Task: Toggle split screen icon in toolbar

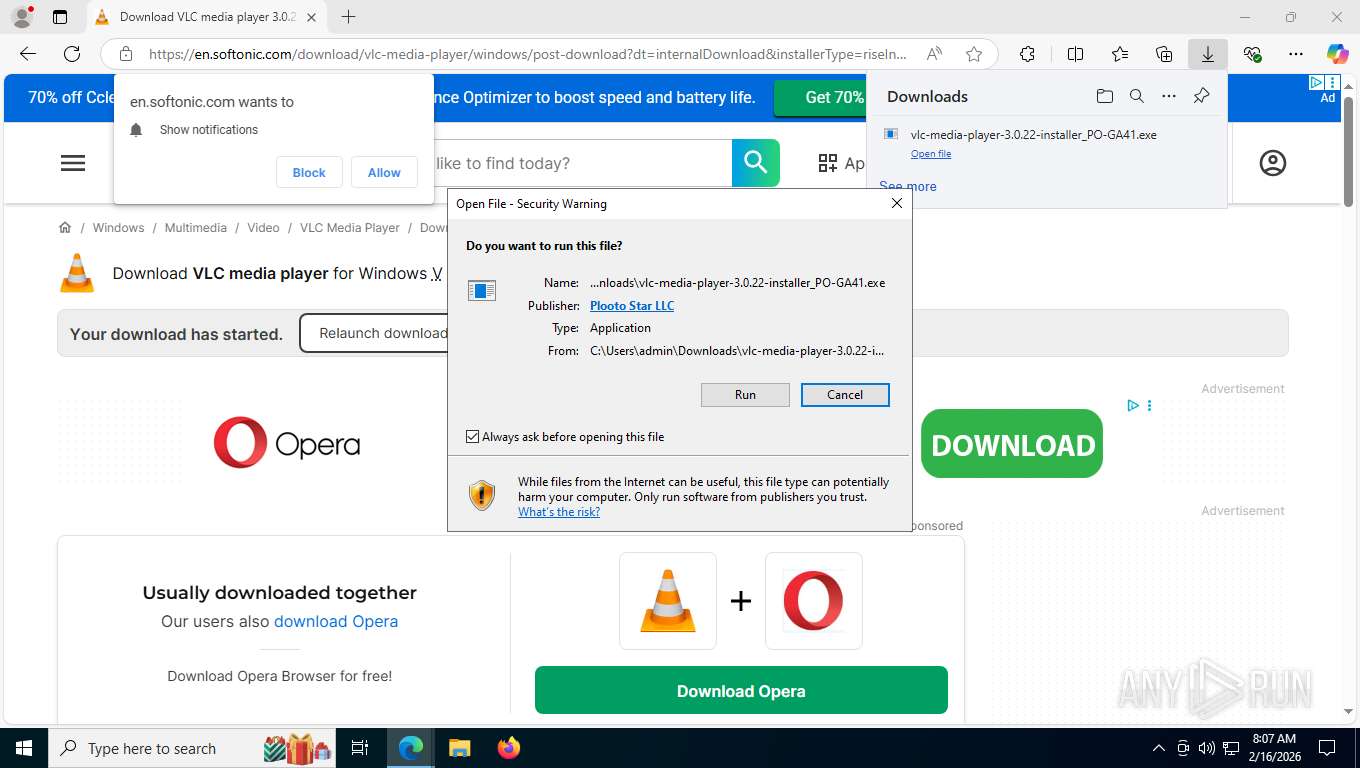Action: (x=1075, y=54)
